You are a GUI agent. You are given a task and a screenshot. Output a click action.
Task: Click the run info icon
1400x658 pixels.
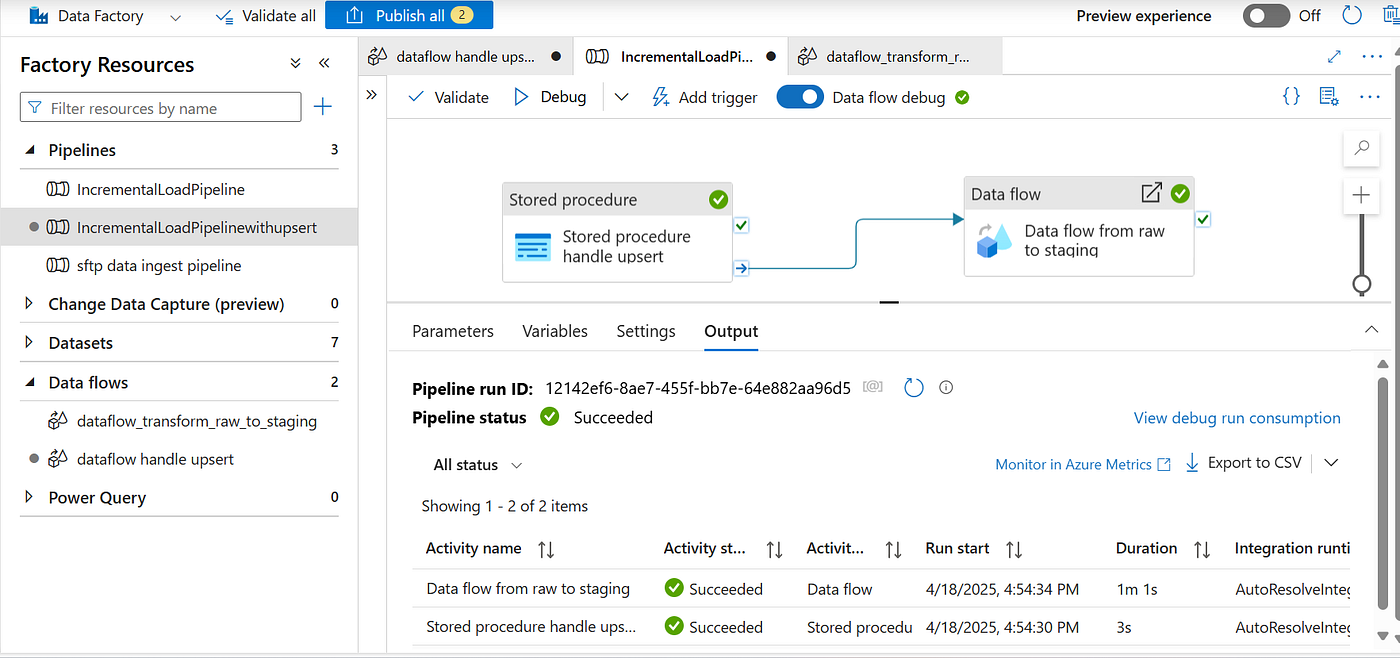click(946, 387)
